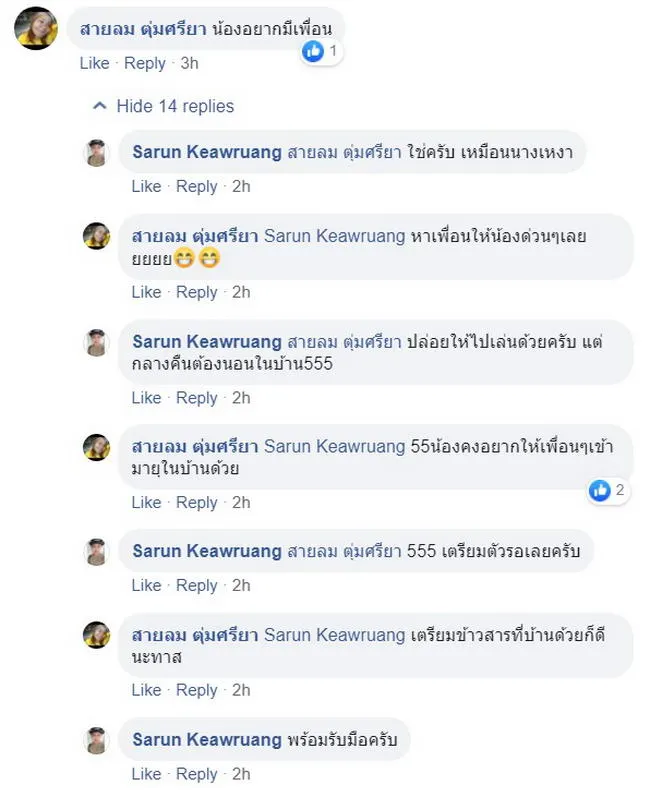The image size is (650, 797).
Task: Like the reply 'พร้อมรับมือครับ'
Action: [x=146, y=774]
